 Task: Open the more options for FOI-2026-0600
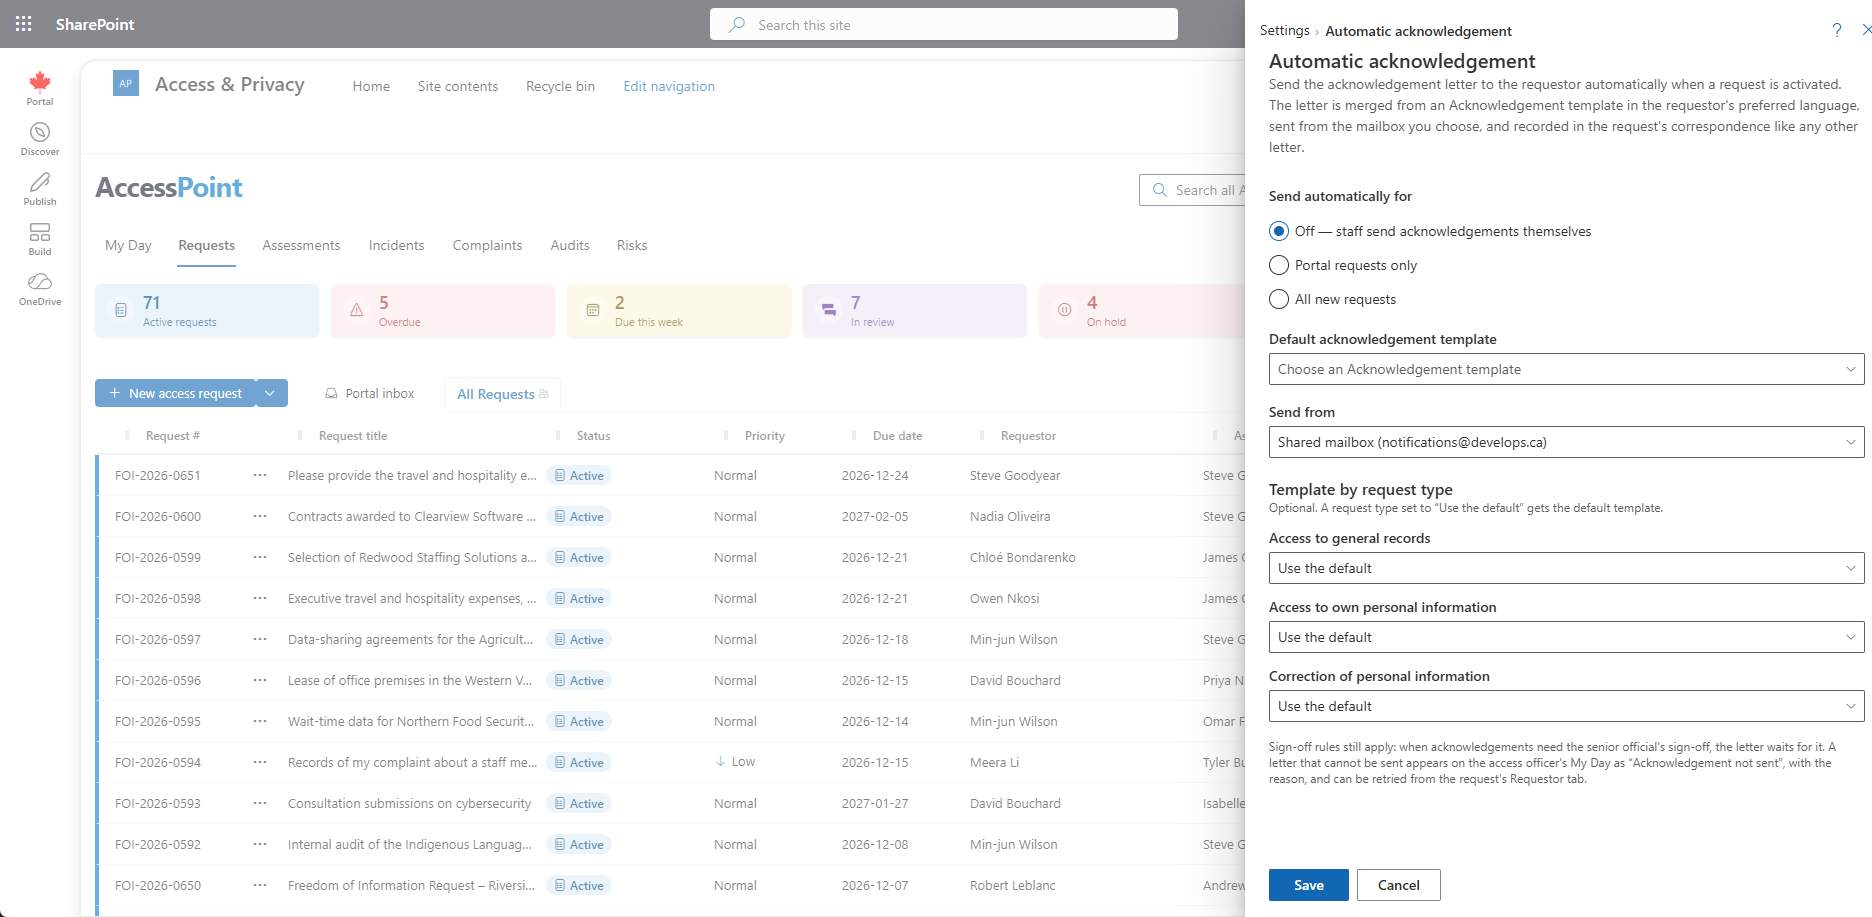260,516
